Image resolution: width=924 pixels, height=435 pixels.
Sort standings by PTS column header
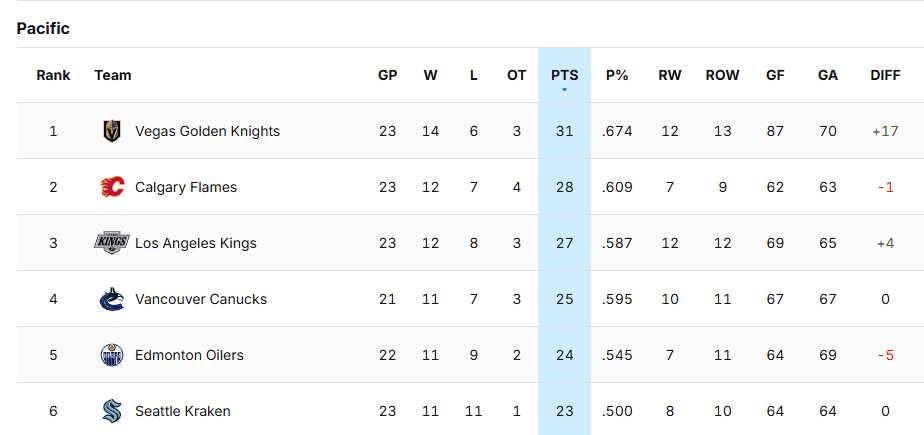click(x=565, y=75)
